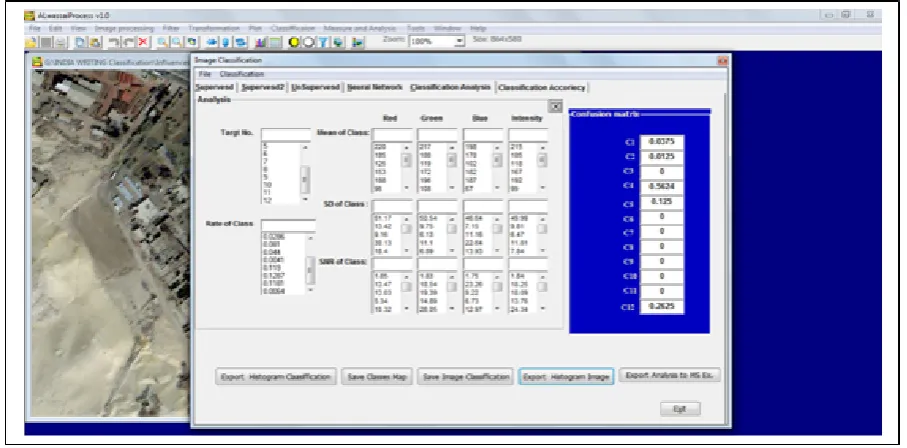Viewport: 907px width, 448px height.
Task: Click Export Analysis to MS Ex. button
Action: click(670, 375)
